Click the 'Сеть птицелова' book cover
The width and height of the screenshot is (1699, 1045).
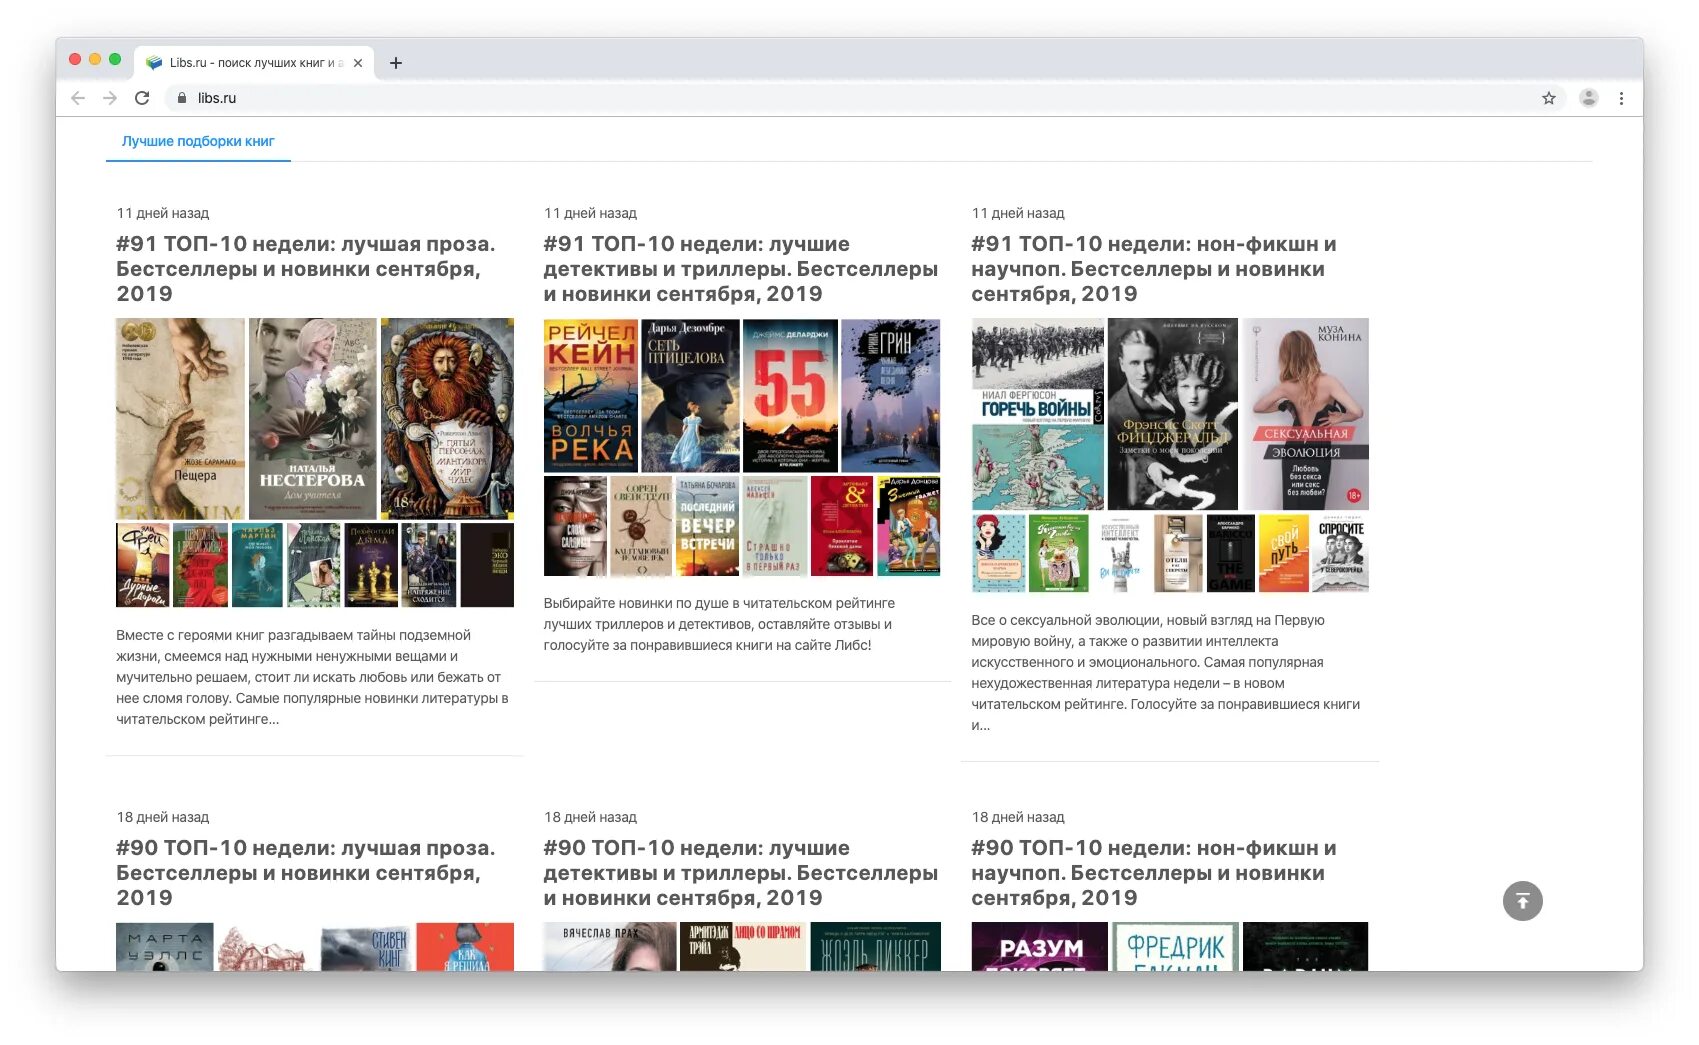690,396
